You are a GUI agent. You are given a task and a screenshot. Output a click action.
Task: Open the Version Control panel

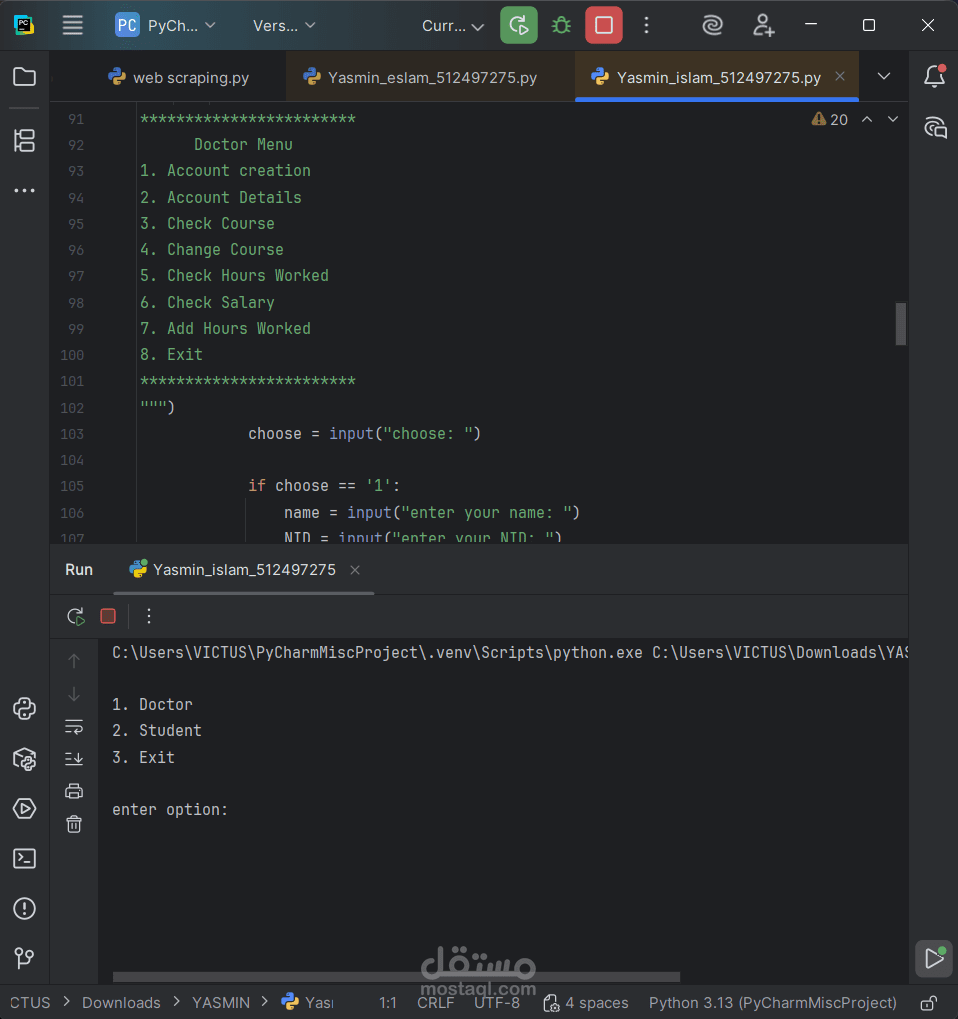(x=24, y=958)
